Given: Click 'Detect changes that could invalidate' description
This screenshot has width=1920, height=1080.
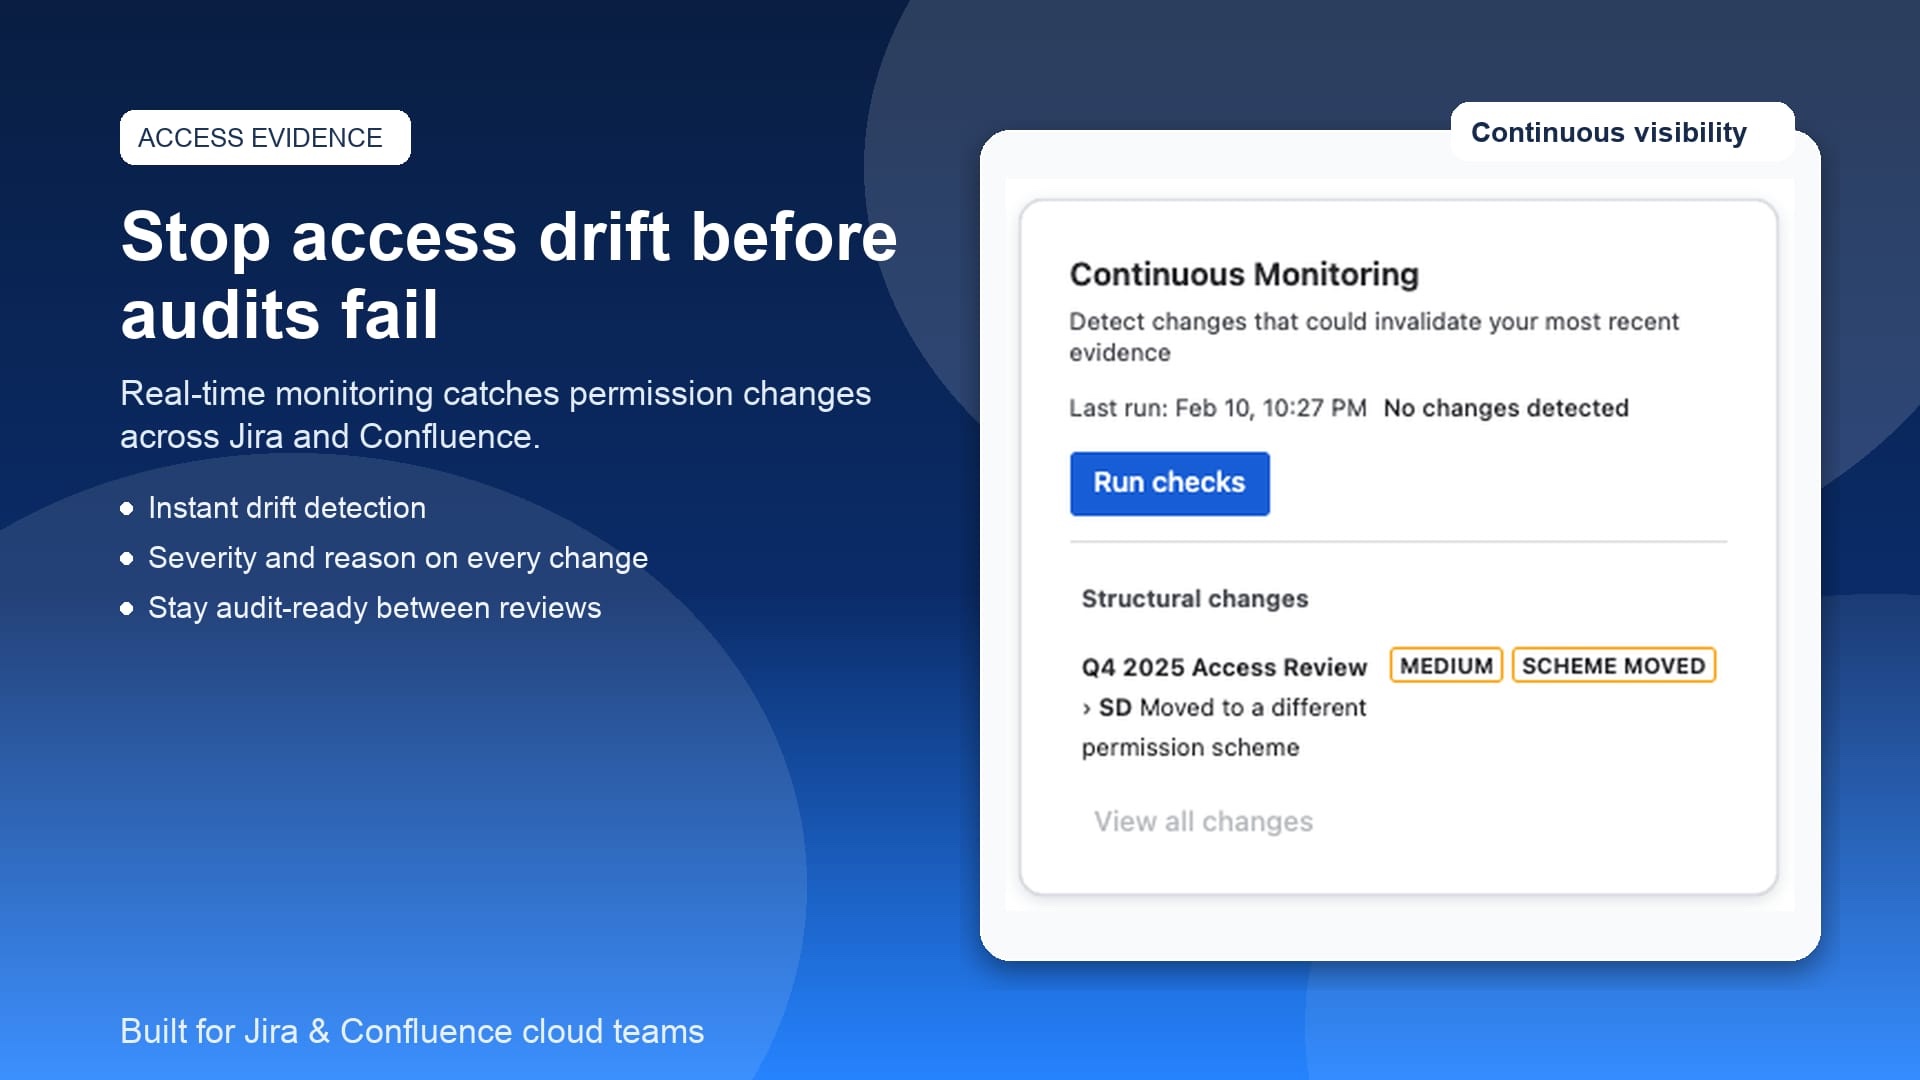Looking at the screenshot, I should tap(1373, 337).
